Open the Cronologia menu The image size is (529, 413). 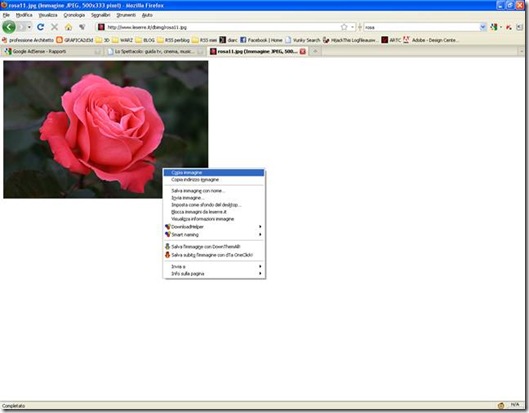74,15
